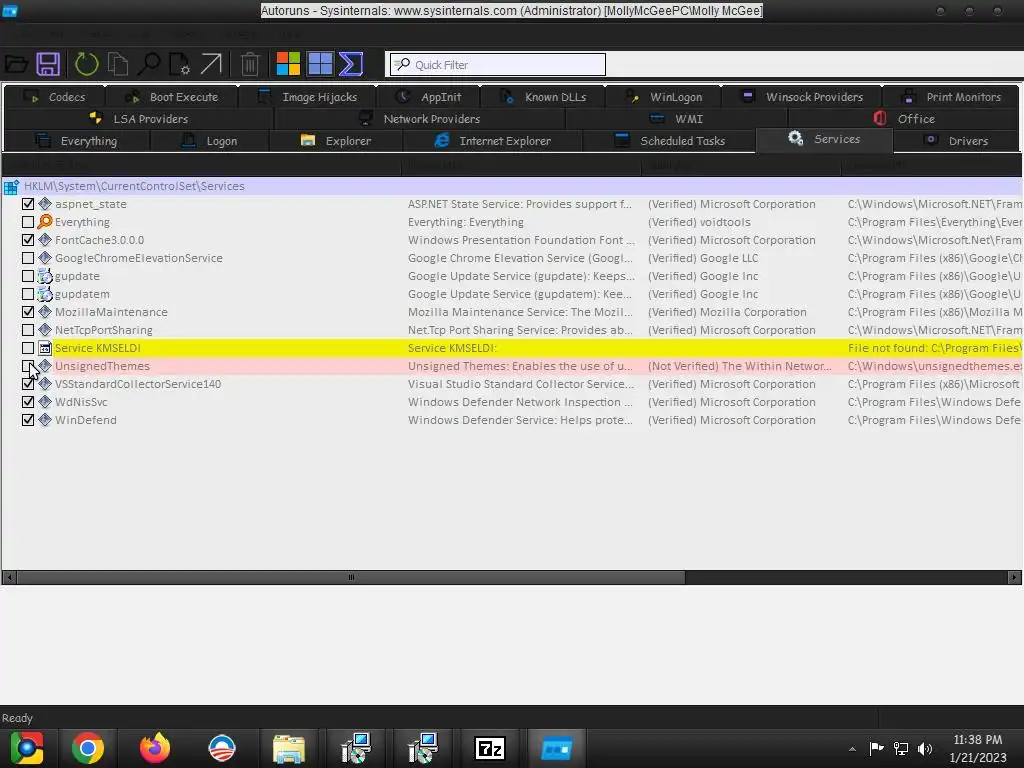Click the green Refresh icon
The image size is (1024, 768).
pos(86,64)
